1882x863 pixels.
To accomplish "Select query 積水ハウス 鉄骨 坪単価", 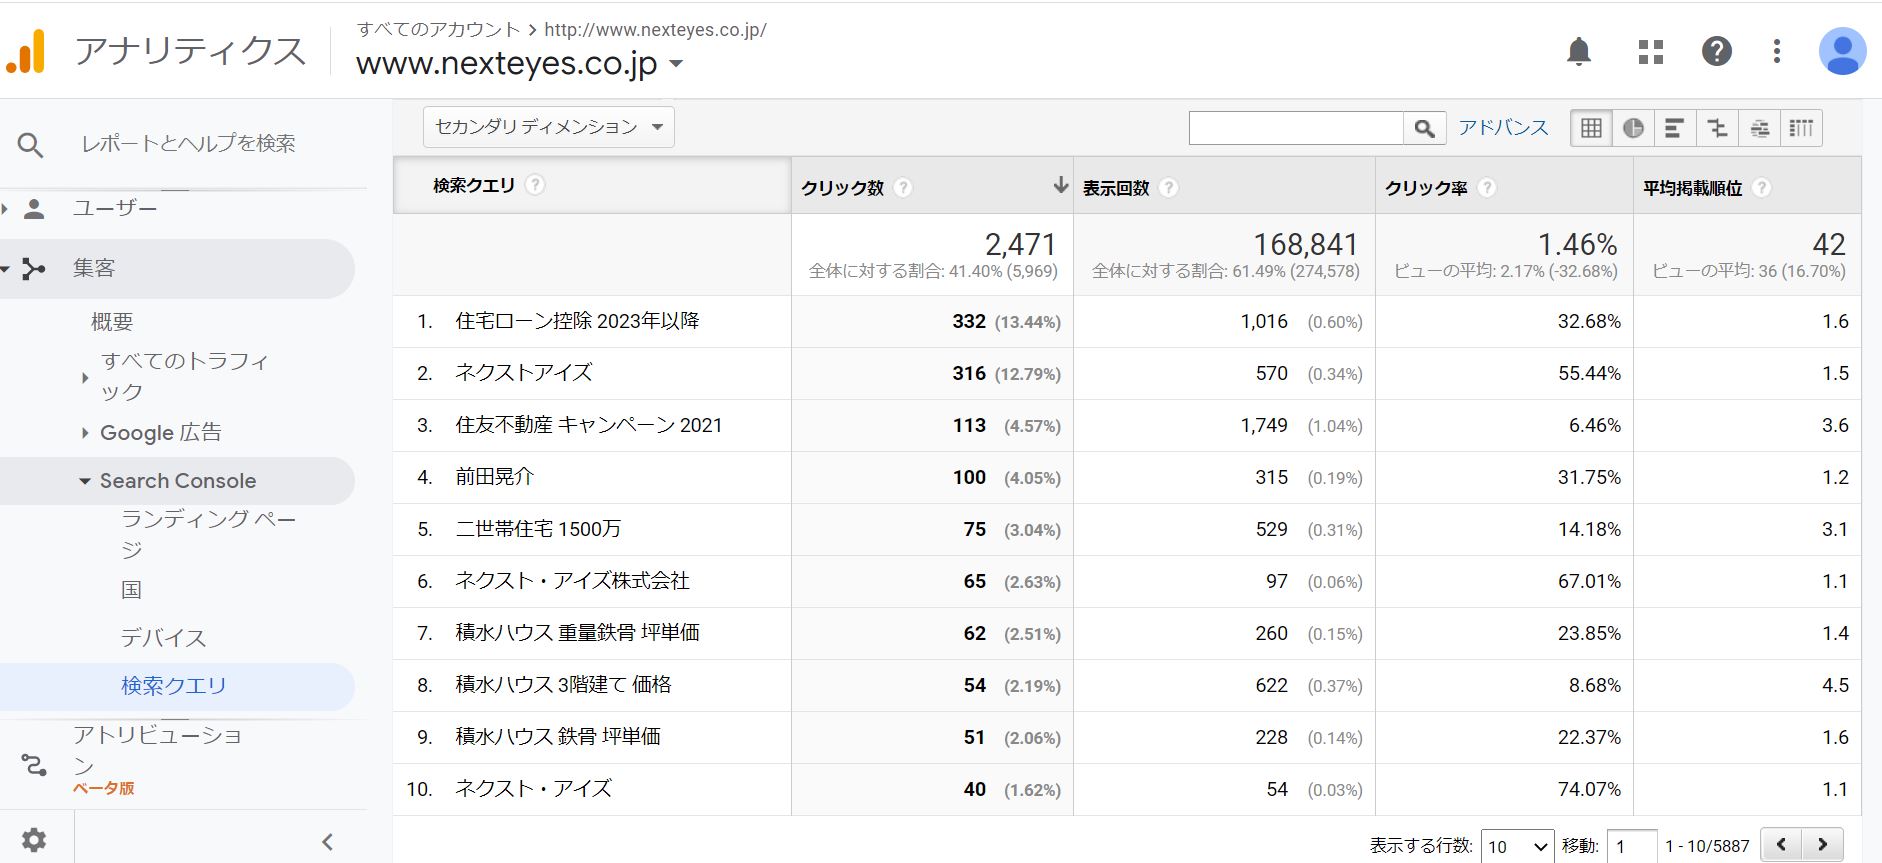I will pyautogui.click(x=558, y=737).
